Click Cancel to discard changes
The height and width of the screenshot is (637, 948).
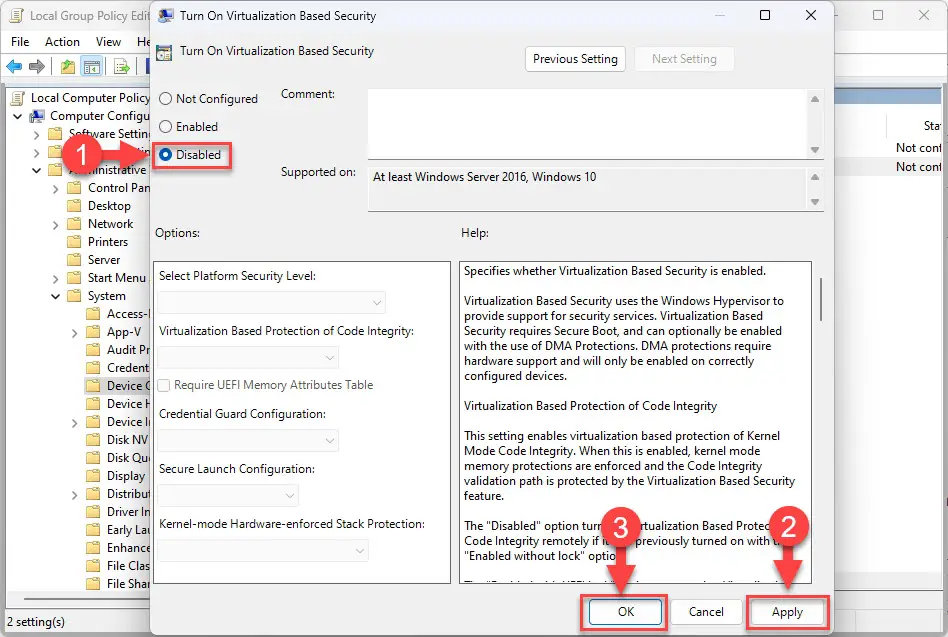[x=706, y=612]
